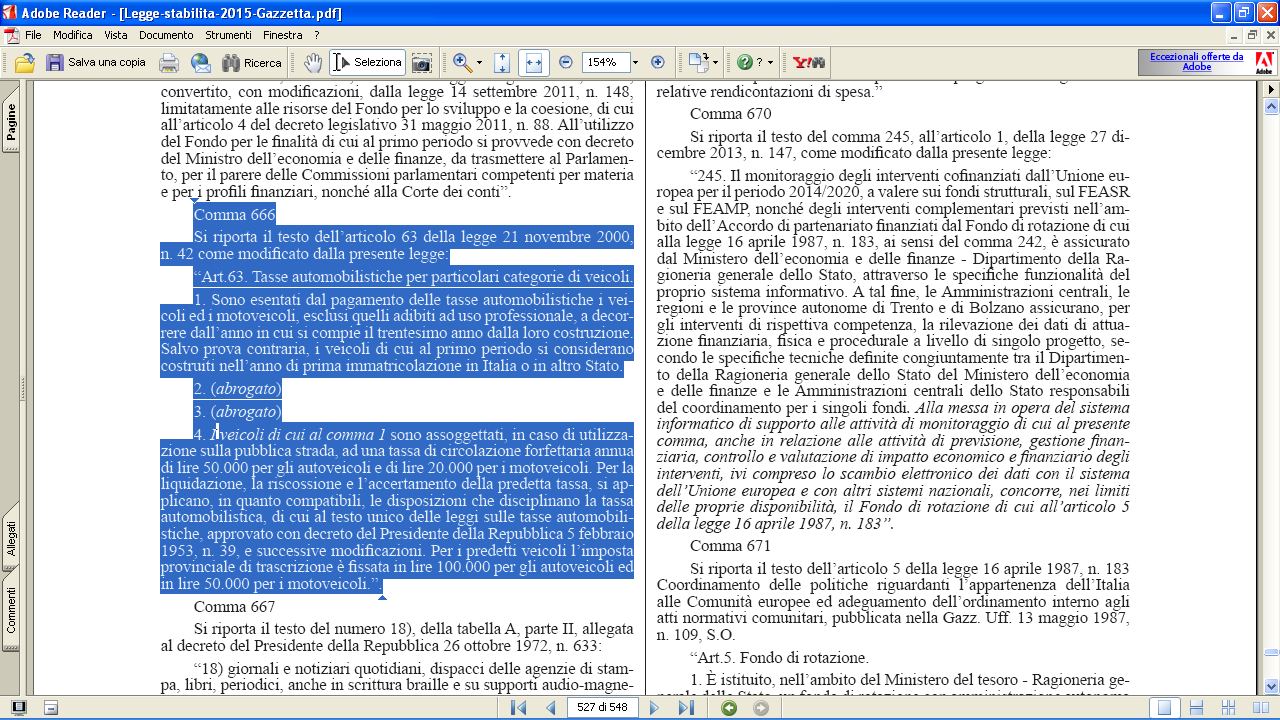Go to the first page
This screenshot has height=720, width=1280.
(518, 708)
